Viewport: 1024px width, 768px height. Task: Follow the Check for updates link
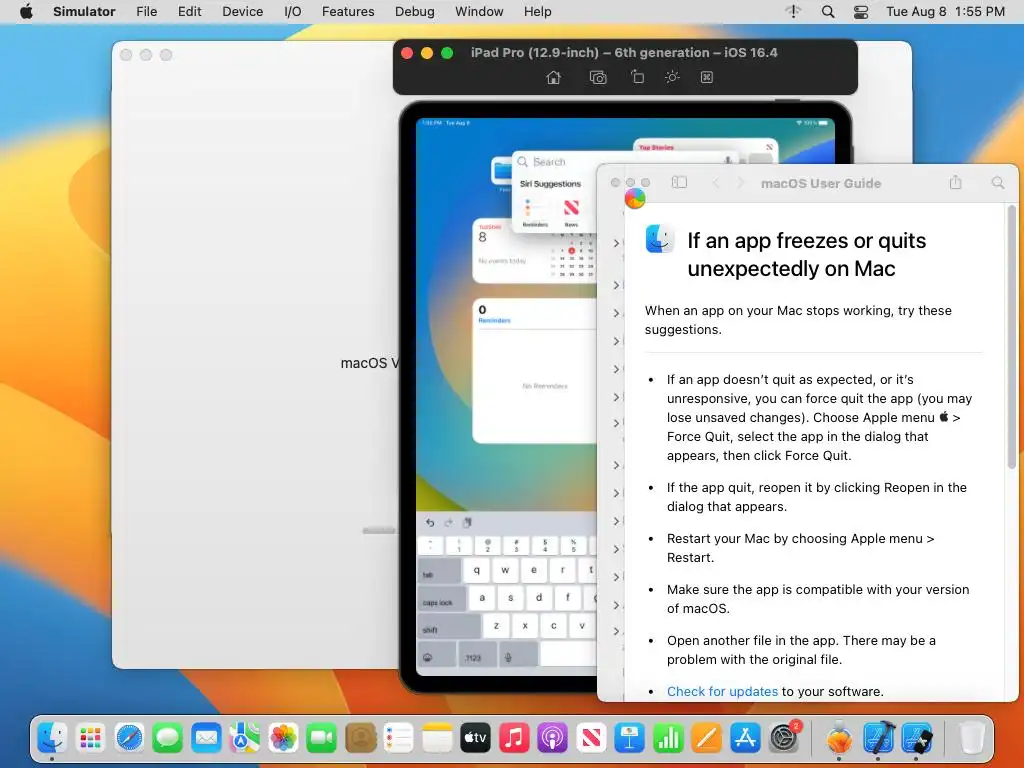(722, 691)
